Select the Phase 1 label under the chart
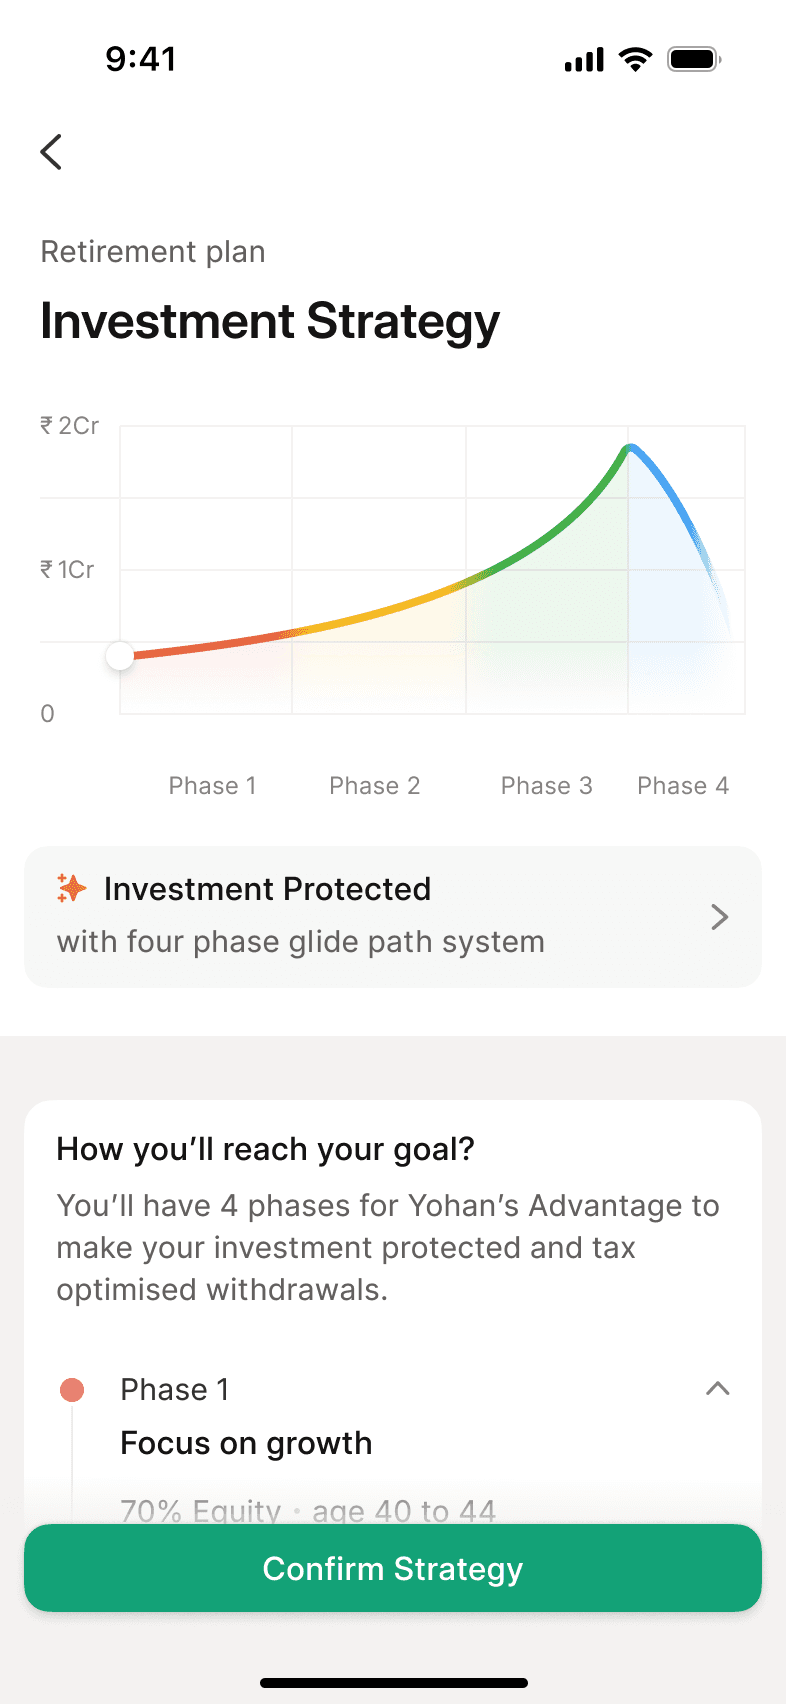This screenshot has height=1704, width=786. [212, 786]
